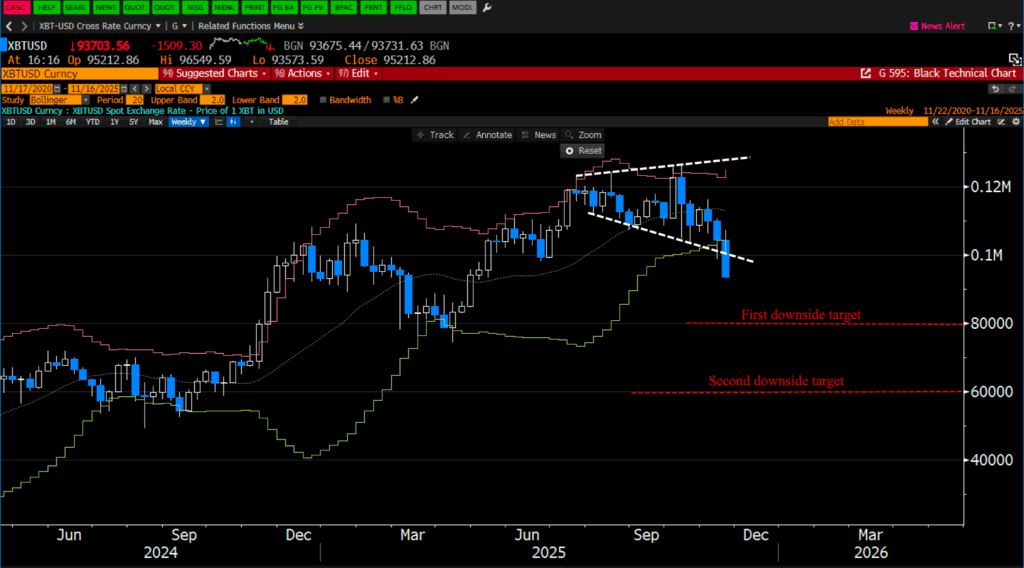The width and height of the screenshot is (1024, 568).
Task: Undo the last chart change
Action: point(994,87)
